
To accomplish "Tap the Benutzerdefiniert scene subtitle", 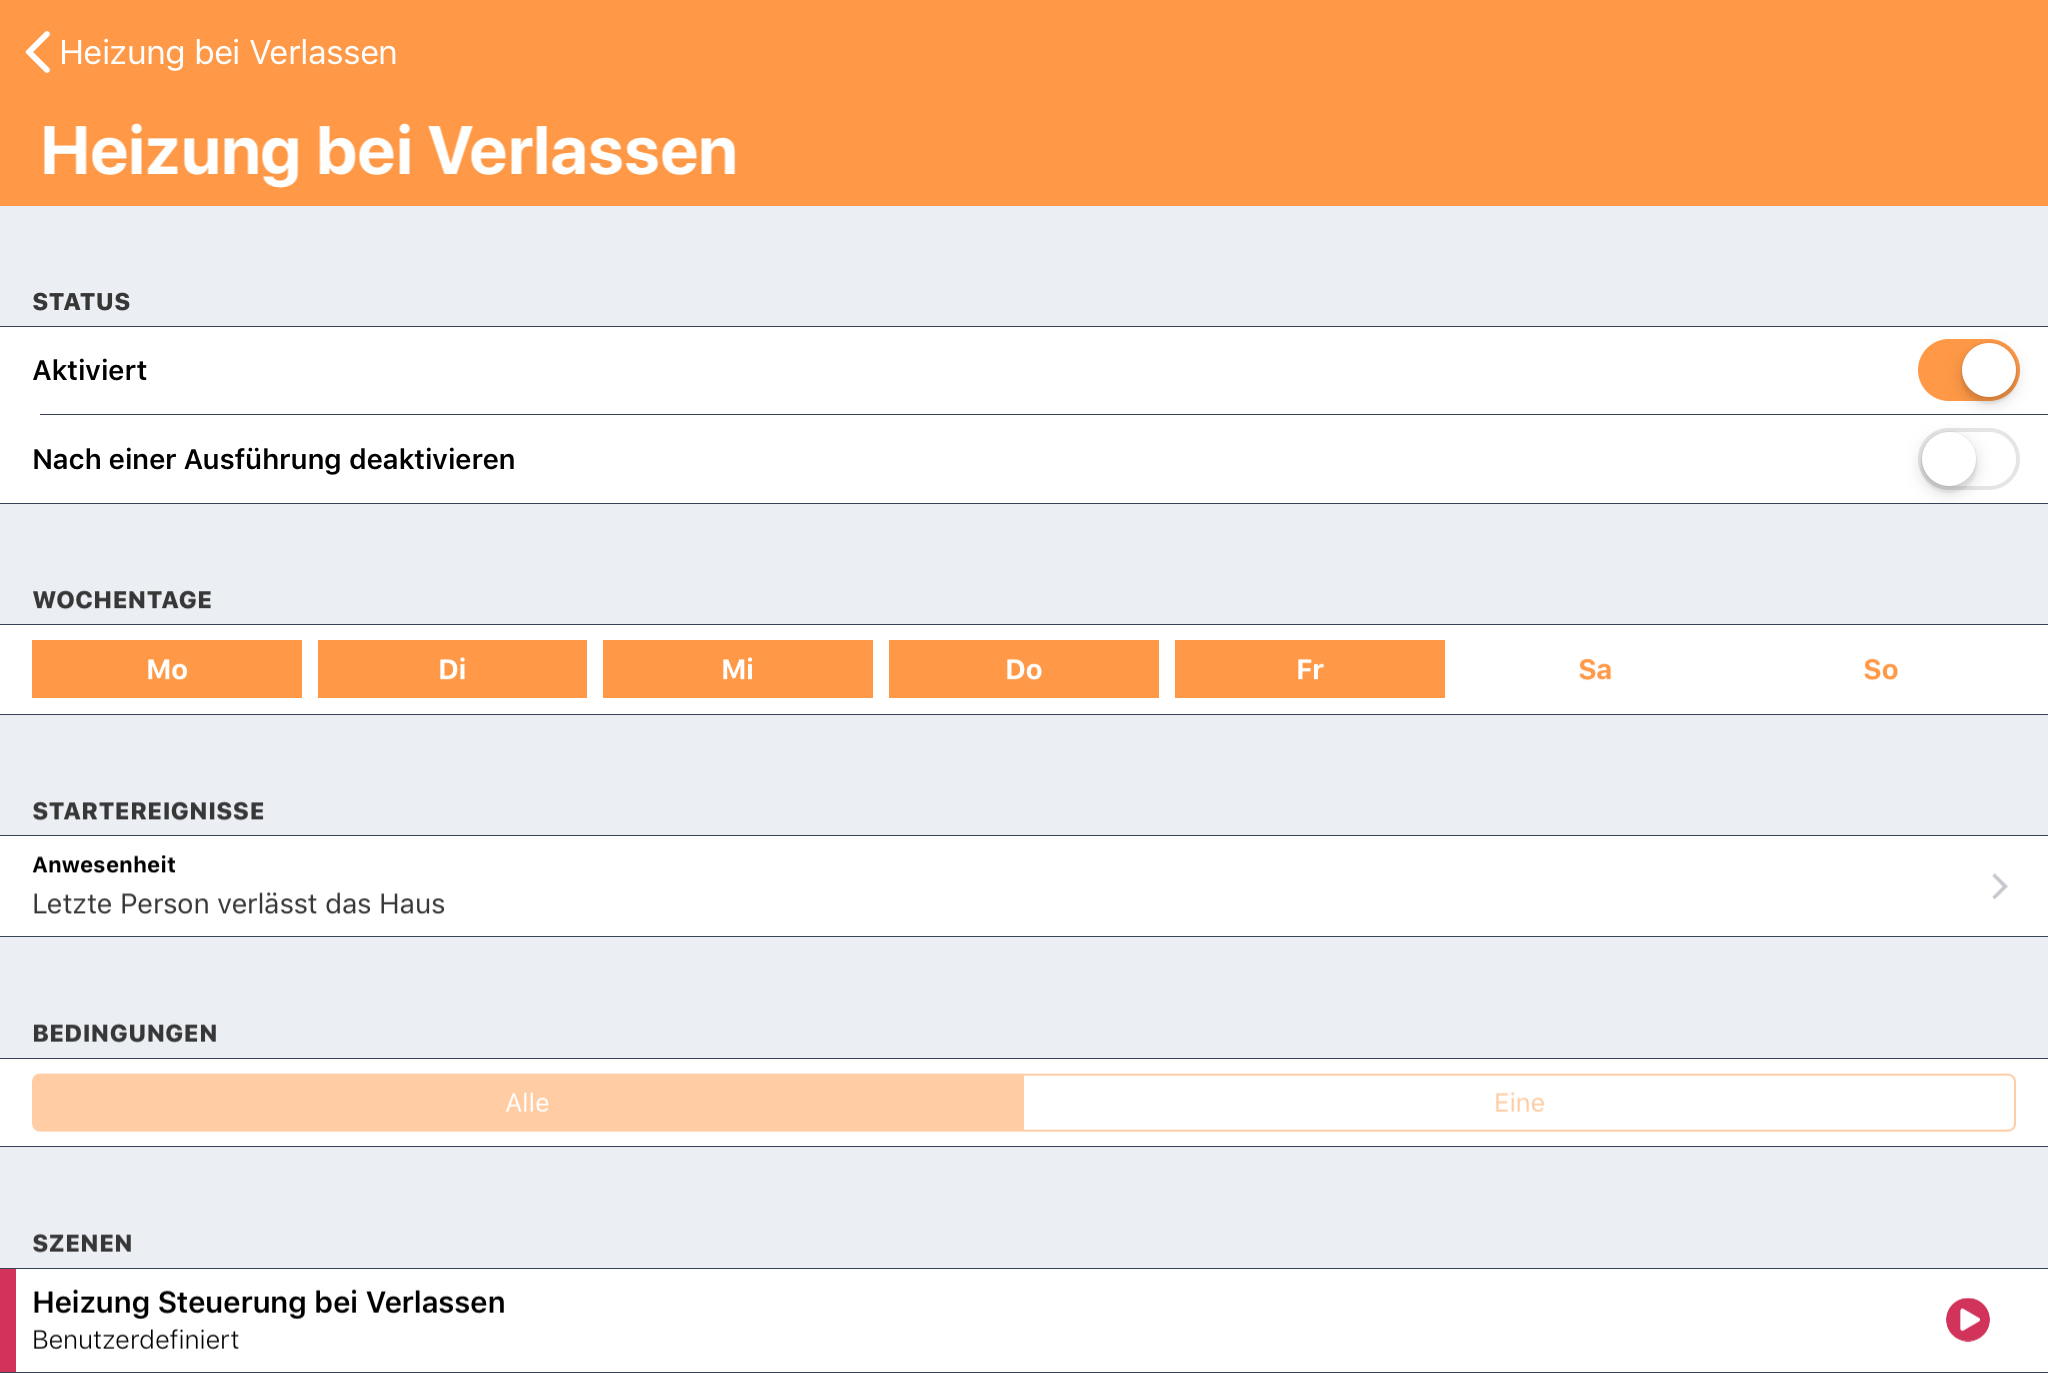I will pyautogui.click(x=136, y=1340).
